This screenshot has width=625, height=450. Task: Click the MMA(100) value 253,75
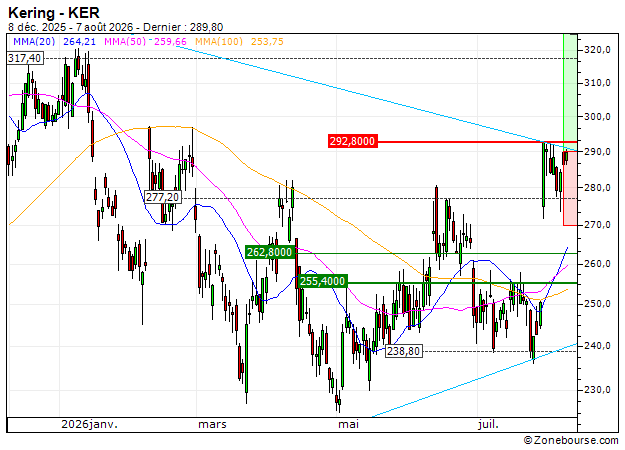[x=267, y=41]
